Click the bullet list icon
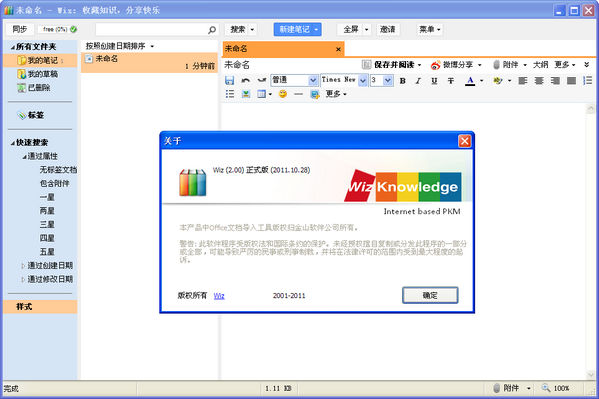 pyautogui.click(x=230, y=94)
